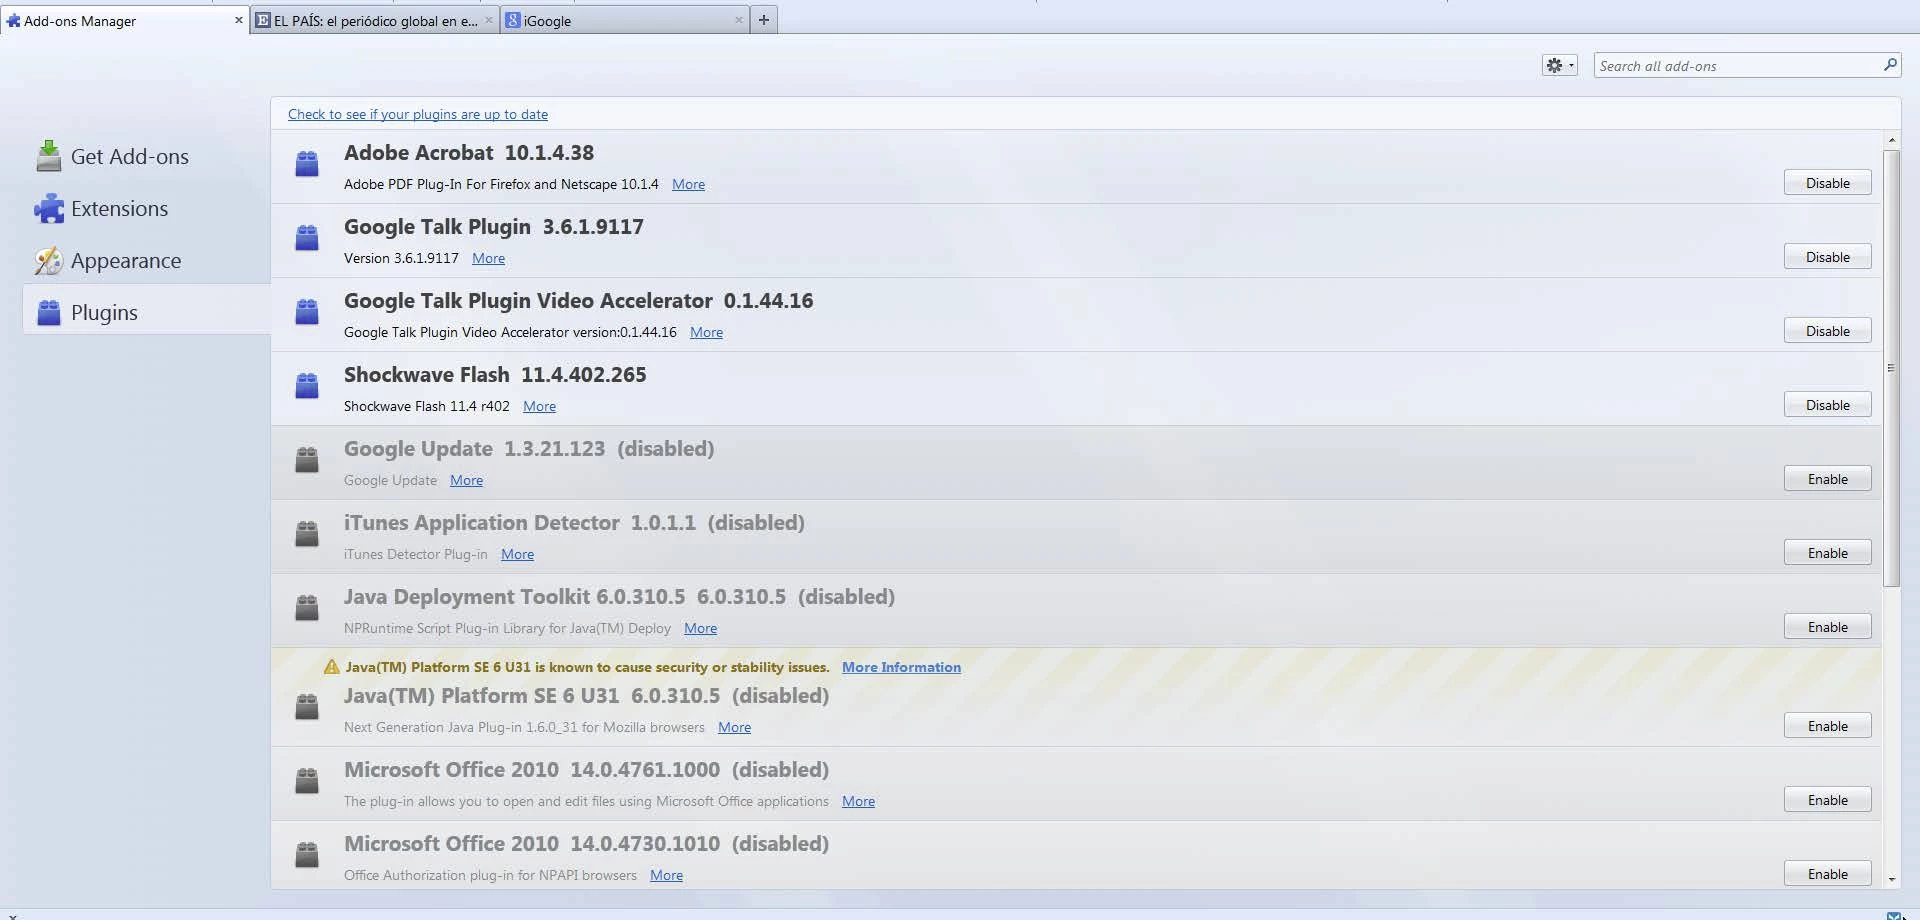1920x920 pixels.
Task: Select the Shockwave Flash 11.4.402.265 title
Action: pyautogui.click(x=495, y=375)
